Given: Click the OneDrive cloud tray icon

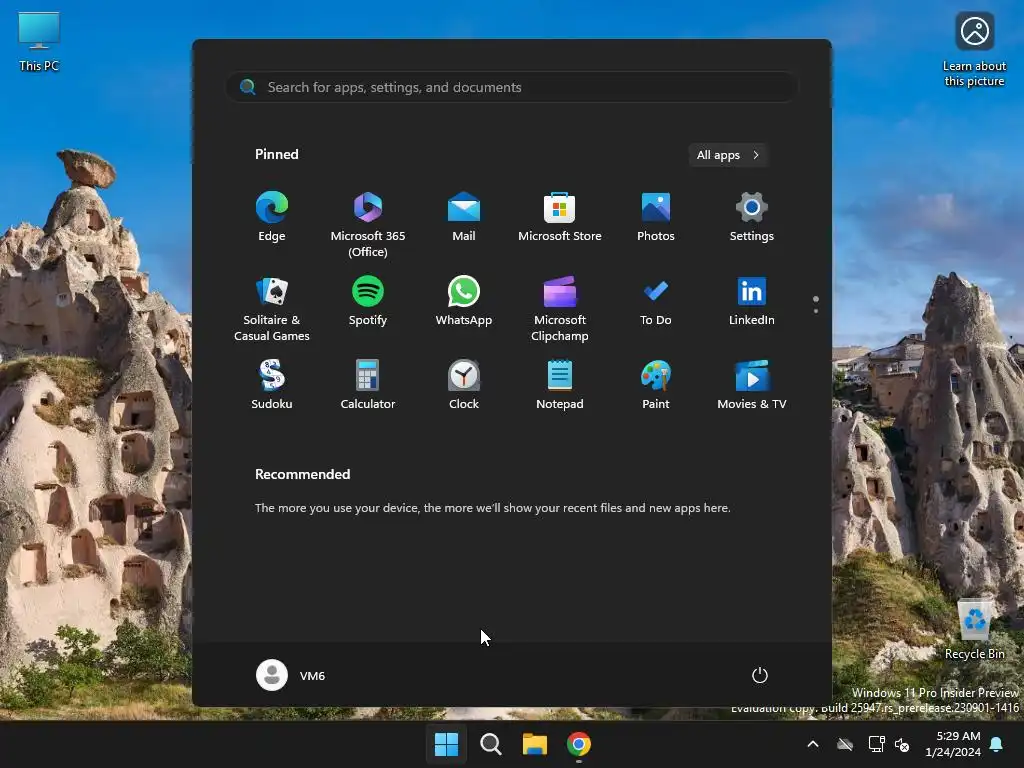Looking at the screenshot, I should [x=845, y=744].
